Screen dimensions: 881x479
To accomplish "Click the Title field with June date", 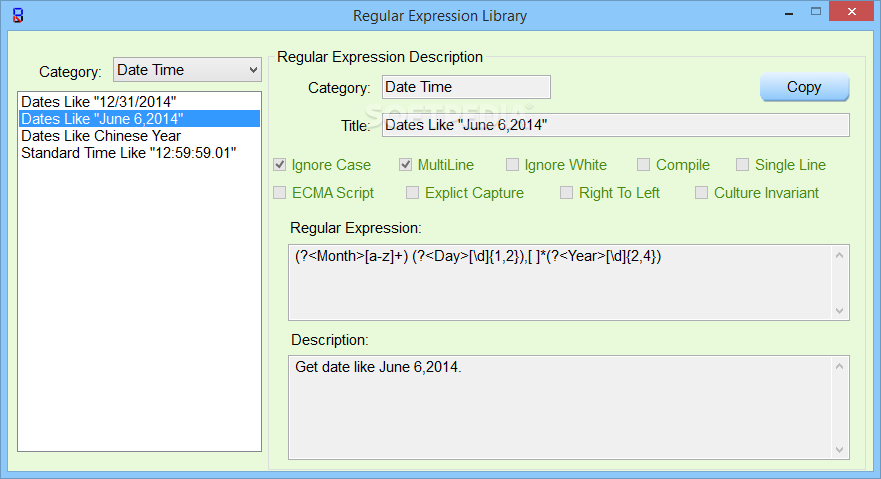I will tap(616, 125).
